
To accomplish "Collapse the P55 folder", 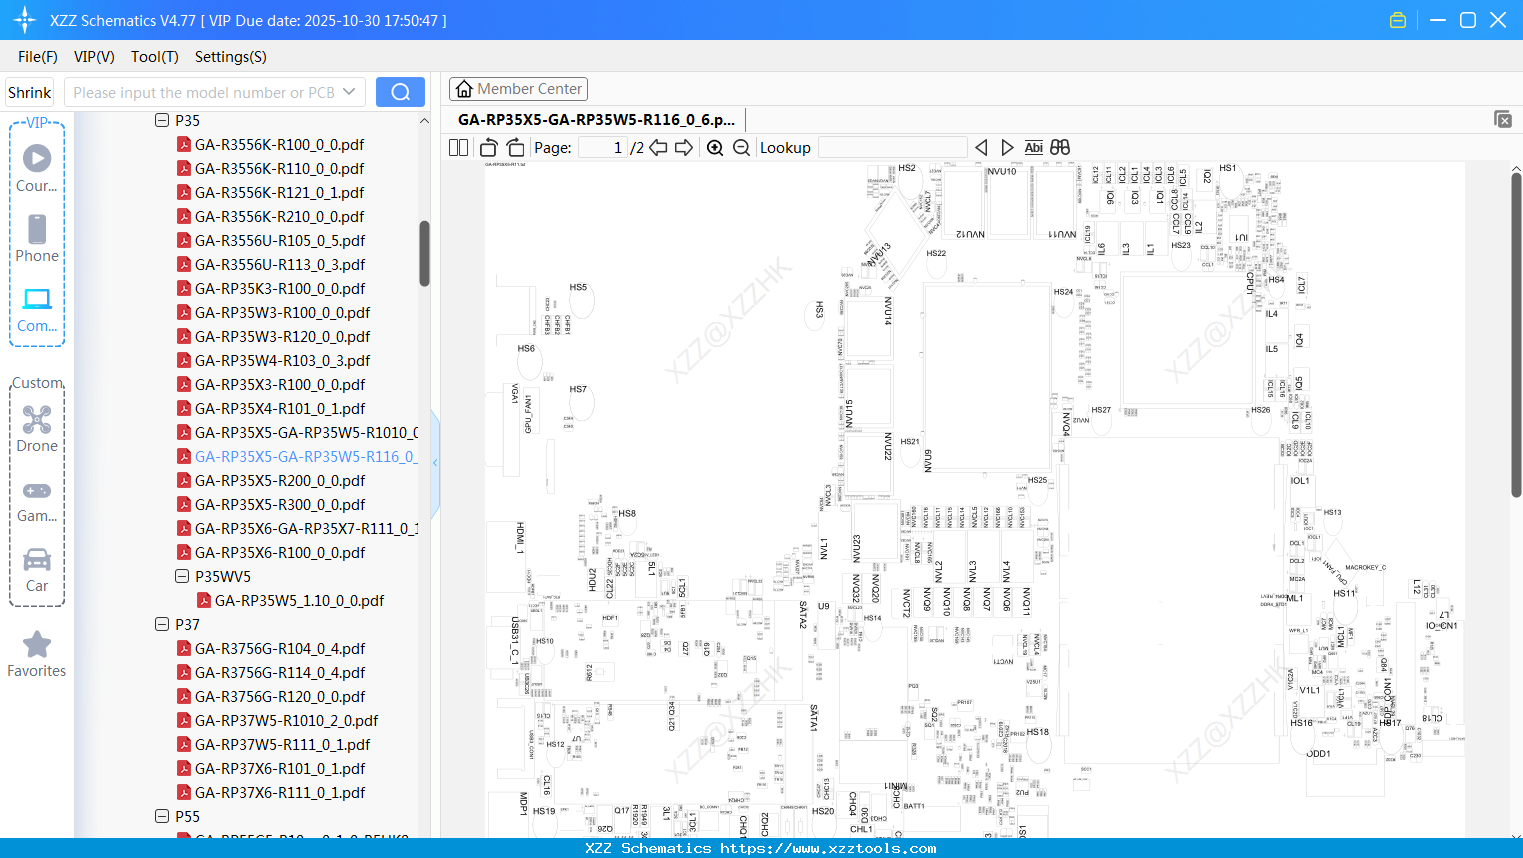I will (162, 816).
